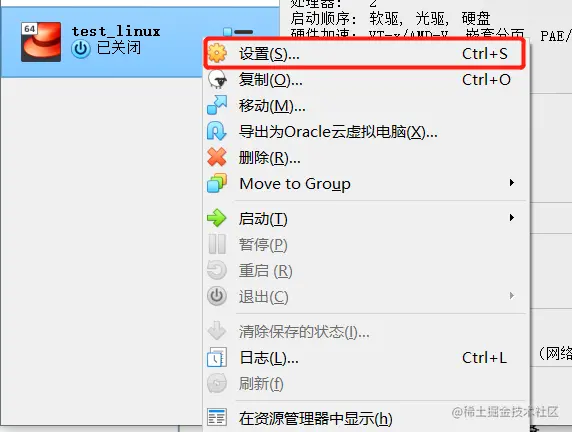Image resolution: width=572 pixels, height=432 pixels.
Task: Click the log document icon for 日志(L)
Action: (217, 357)
